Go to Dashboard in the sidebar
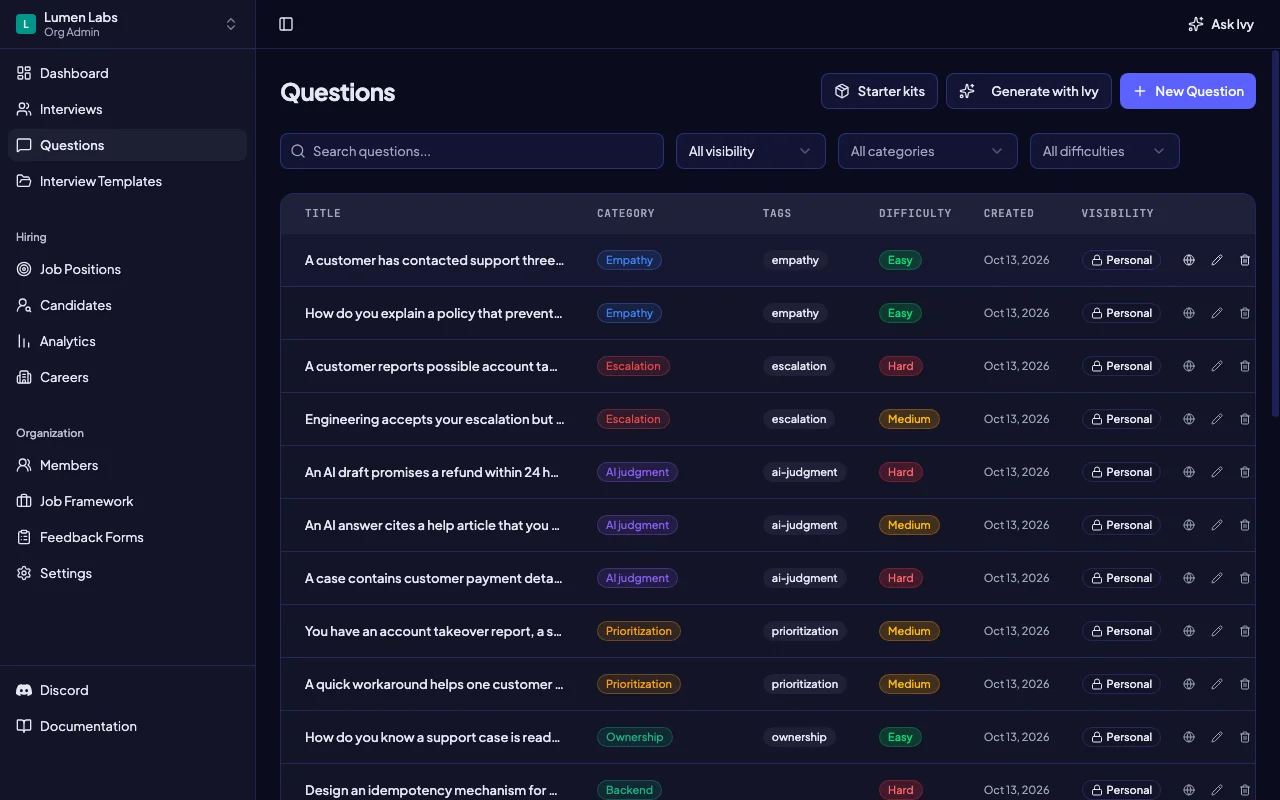Screen dimensions: 1280x800 127,73
